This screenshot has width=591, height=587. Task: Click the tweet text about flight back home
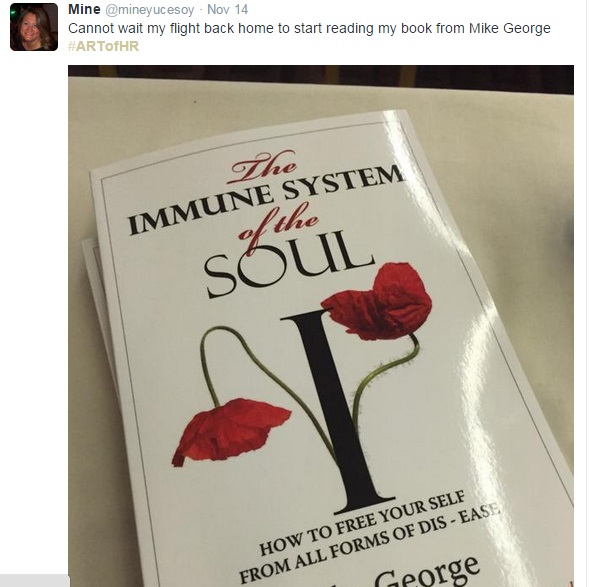[309, 28]
